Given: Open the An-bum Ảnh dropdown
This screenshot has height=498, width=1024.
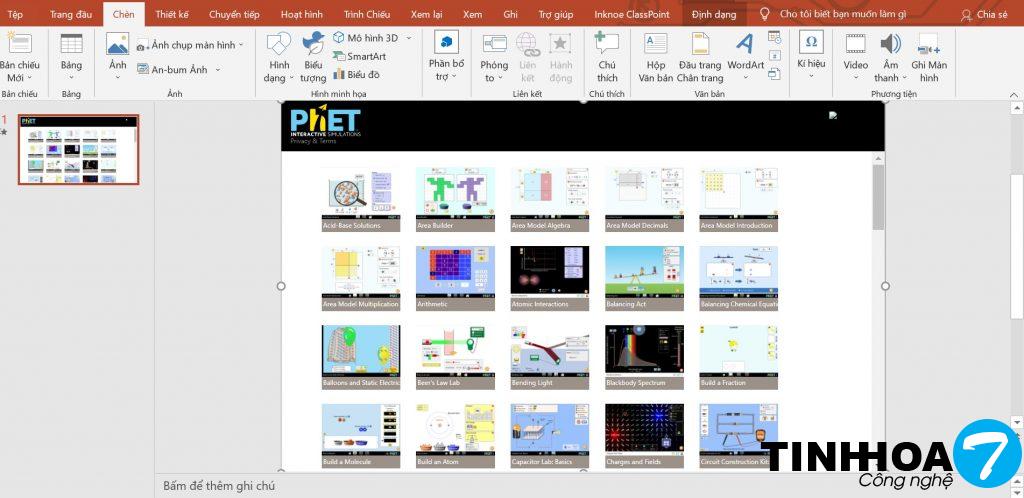Looking at the screenshot, I should (x=217, y=70).
